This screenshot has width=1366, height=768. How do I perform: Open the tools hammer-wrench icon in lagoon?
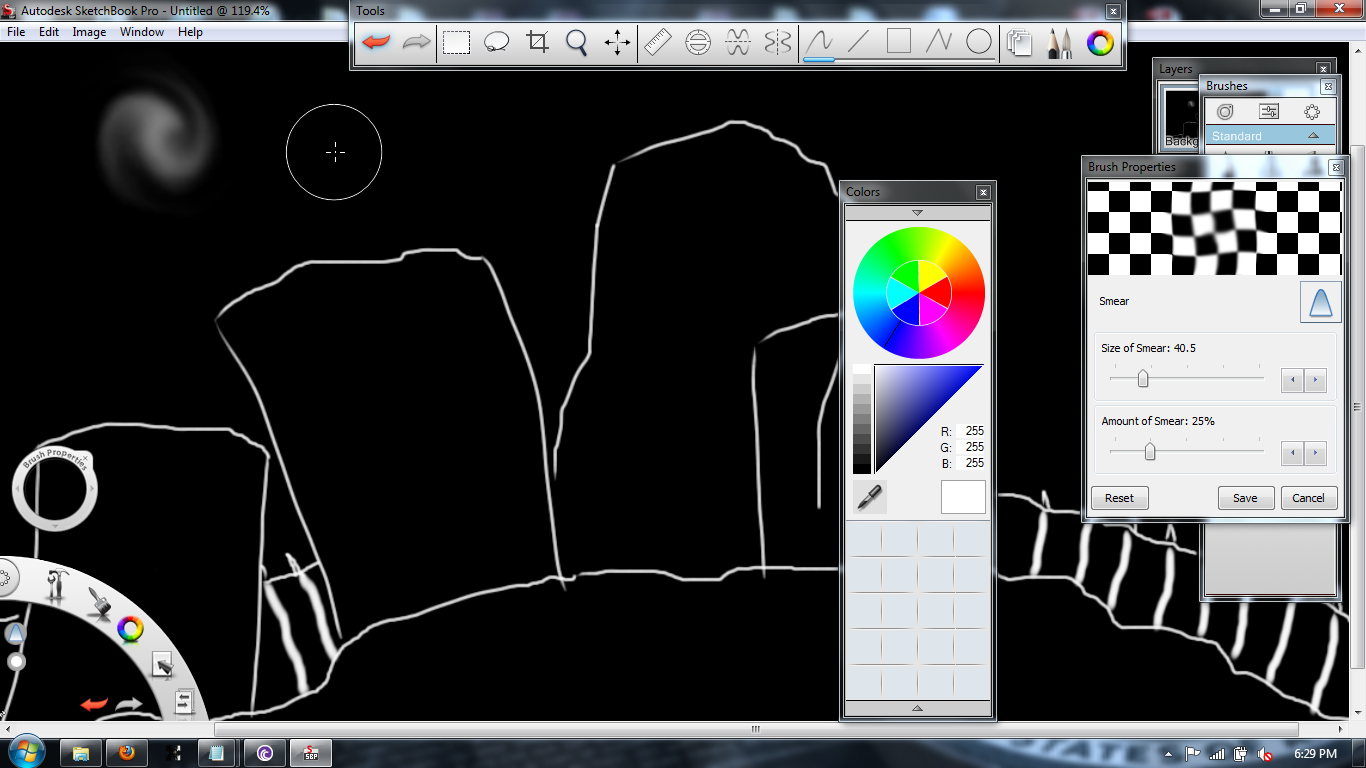(x=56, y=586)
